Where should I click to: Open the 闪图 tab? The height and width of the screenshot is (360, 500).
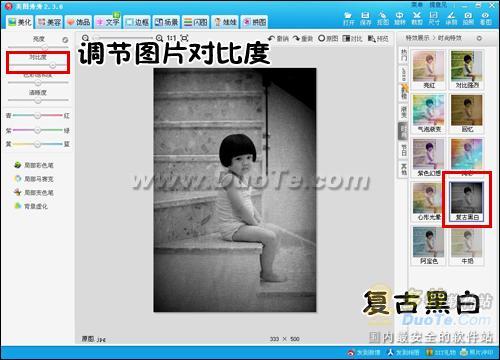[195, 22]
